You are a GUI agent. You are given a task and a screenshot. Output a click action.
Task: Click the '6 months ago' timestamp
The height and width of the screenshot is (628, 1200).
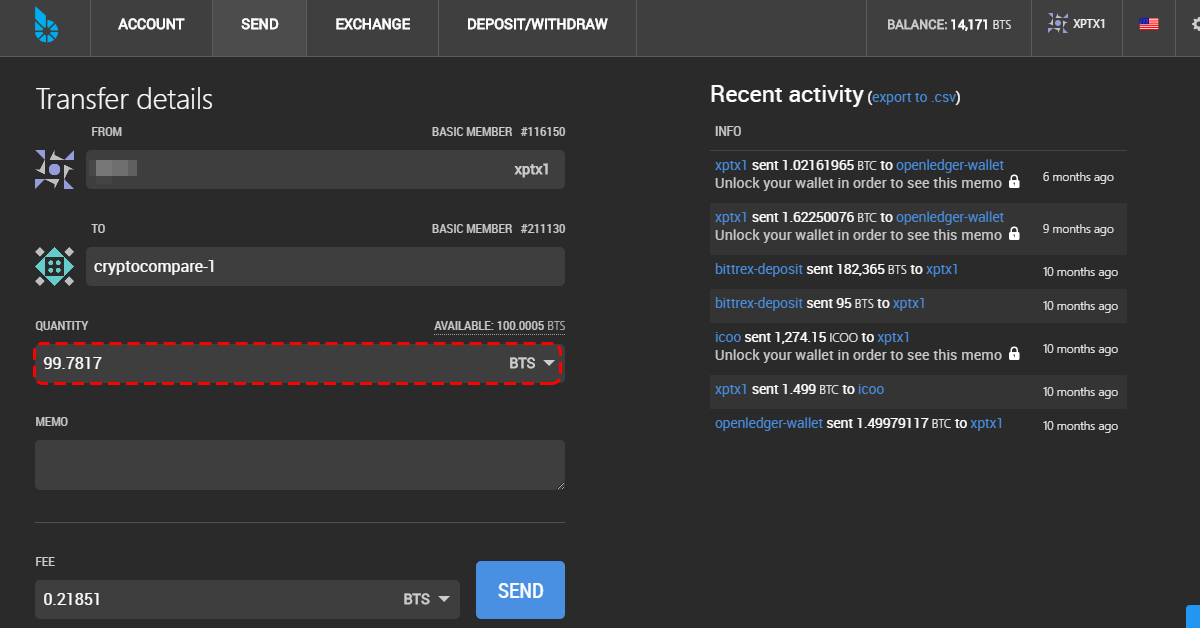tap(1078, 177)
